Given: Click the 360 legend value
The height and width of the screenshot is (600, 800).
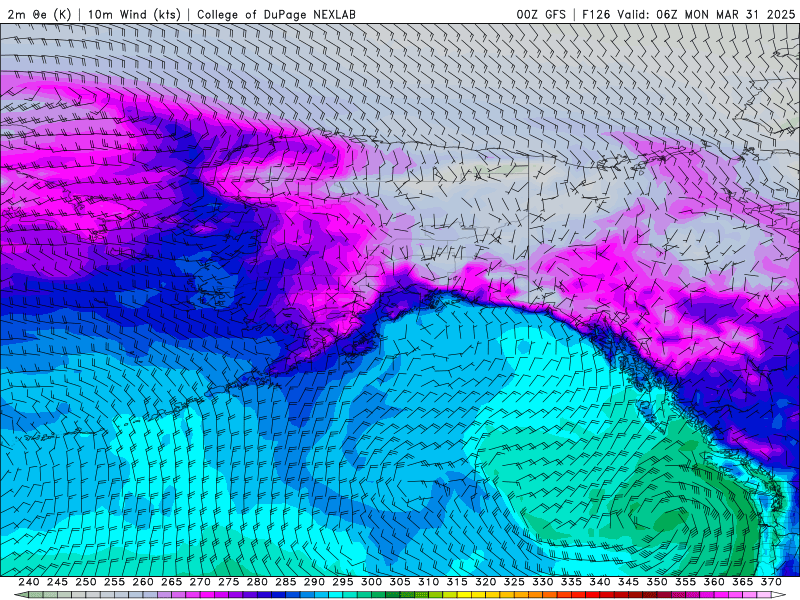Looking at the screenshot, I should [x=714, y=582].
